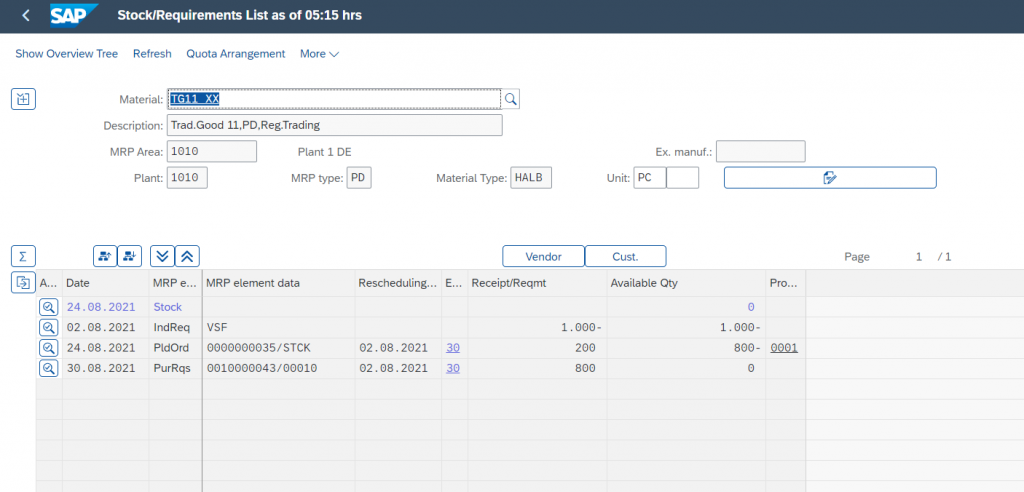This screenshot has width=1024, height=492.
Task: Expand all rows with double-down arrows
Action: point(163,256)
